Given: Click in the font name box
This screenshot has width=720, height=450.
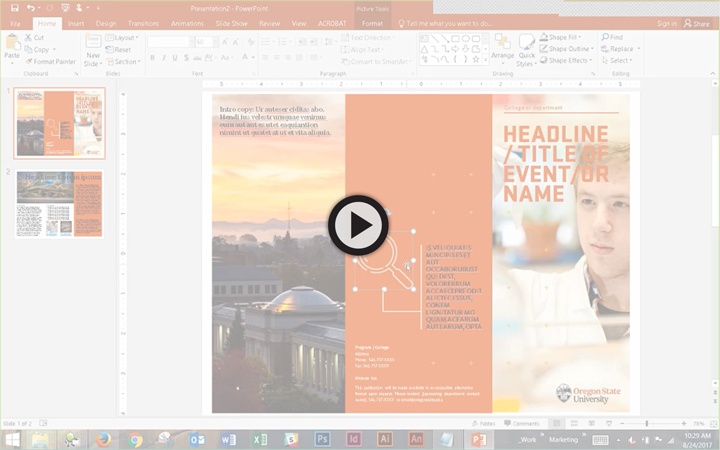Looking at the screenshot, I should 169,42.
